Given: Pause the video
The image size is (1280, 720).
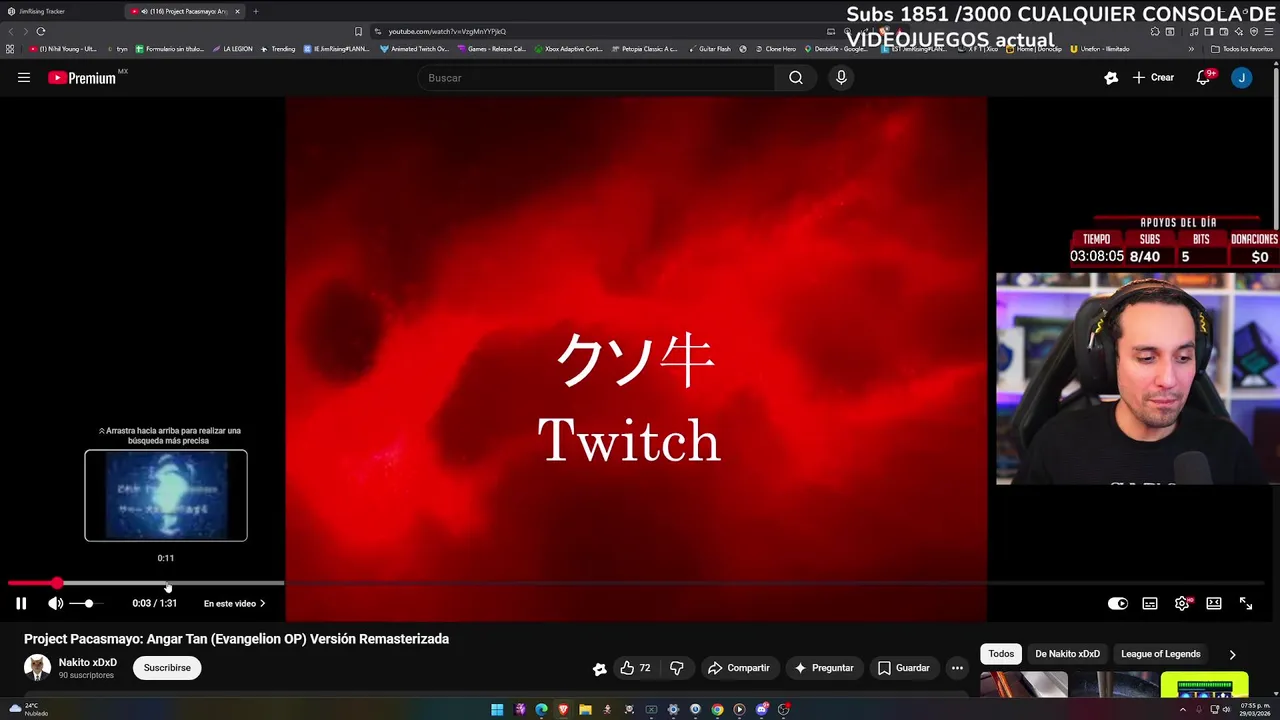Looking at the screenshot, I should pos(21,603).
